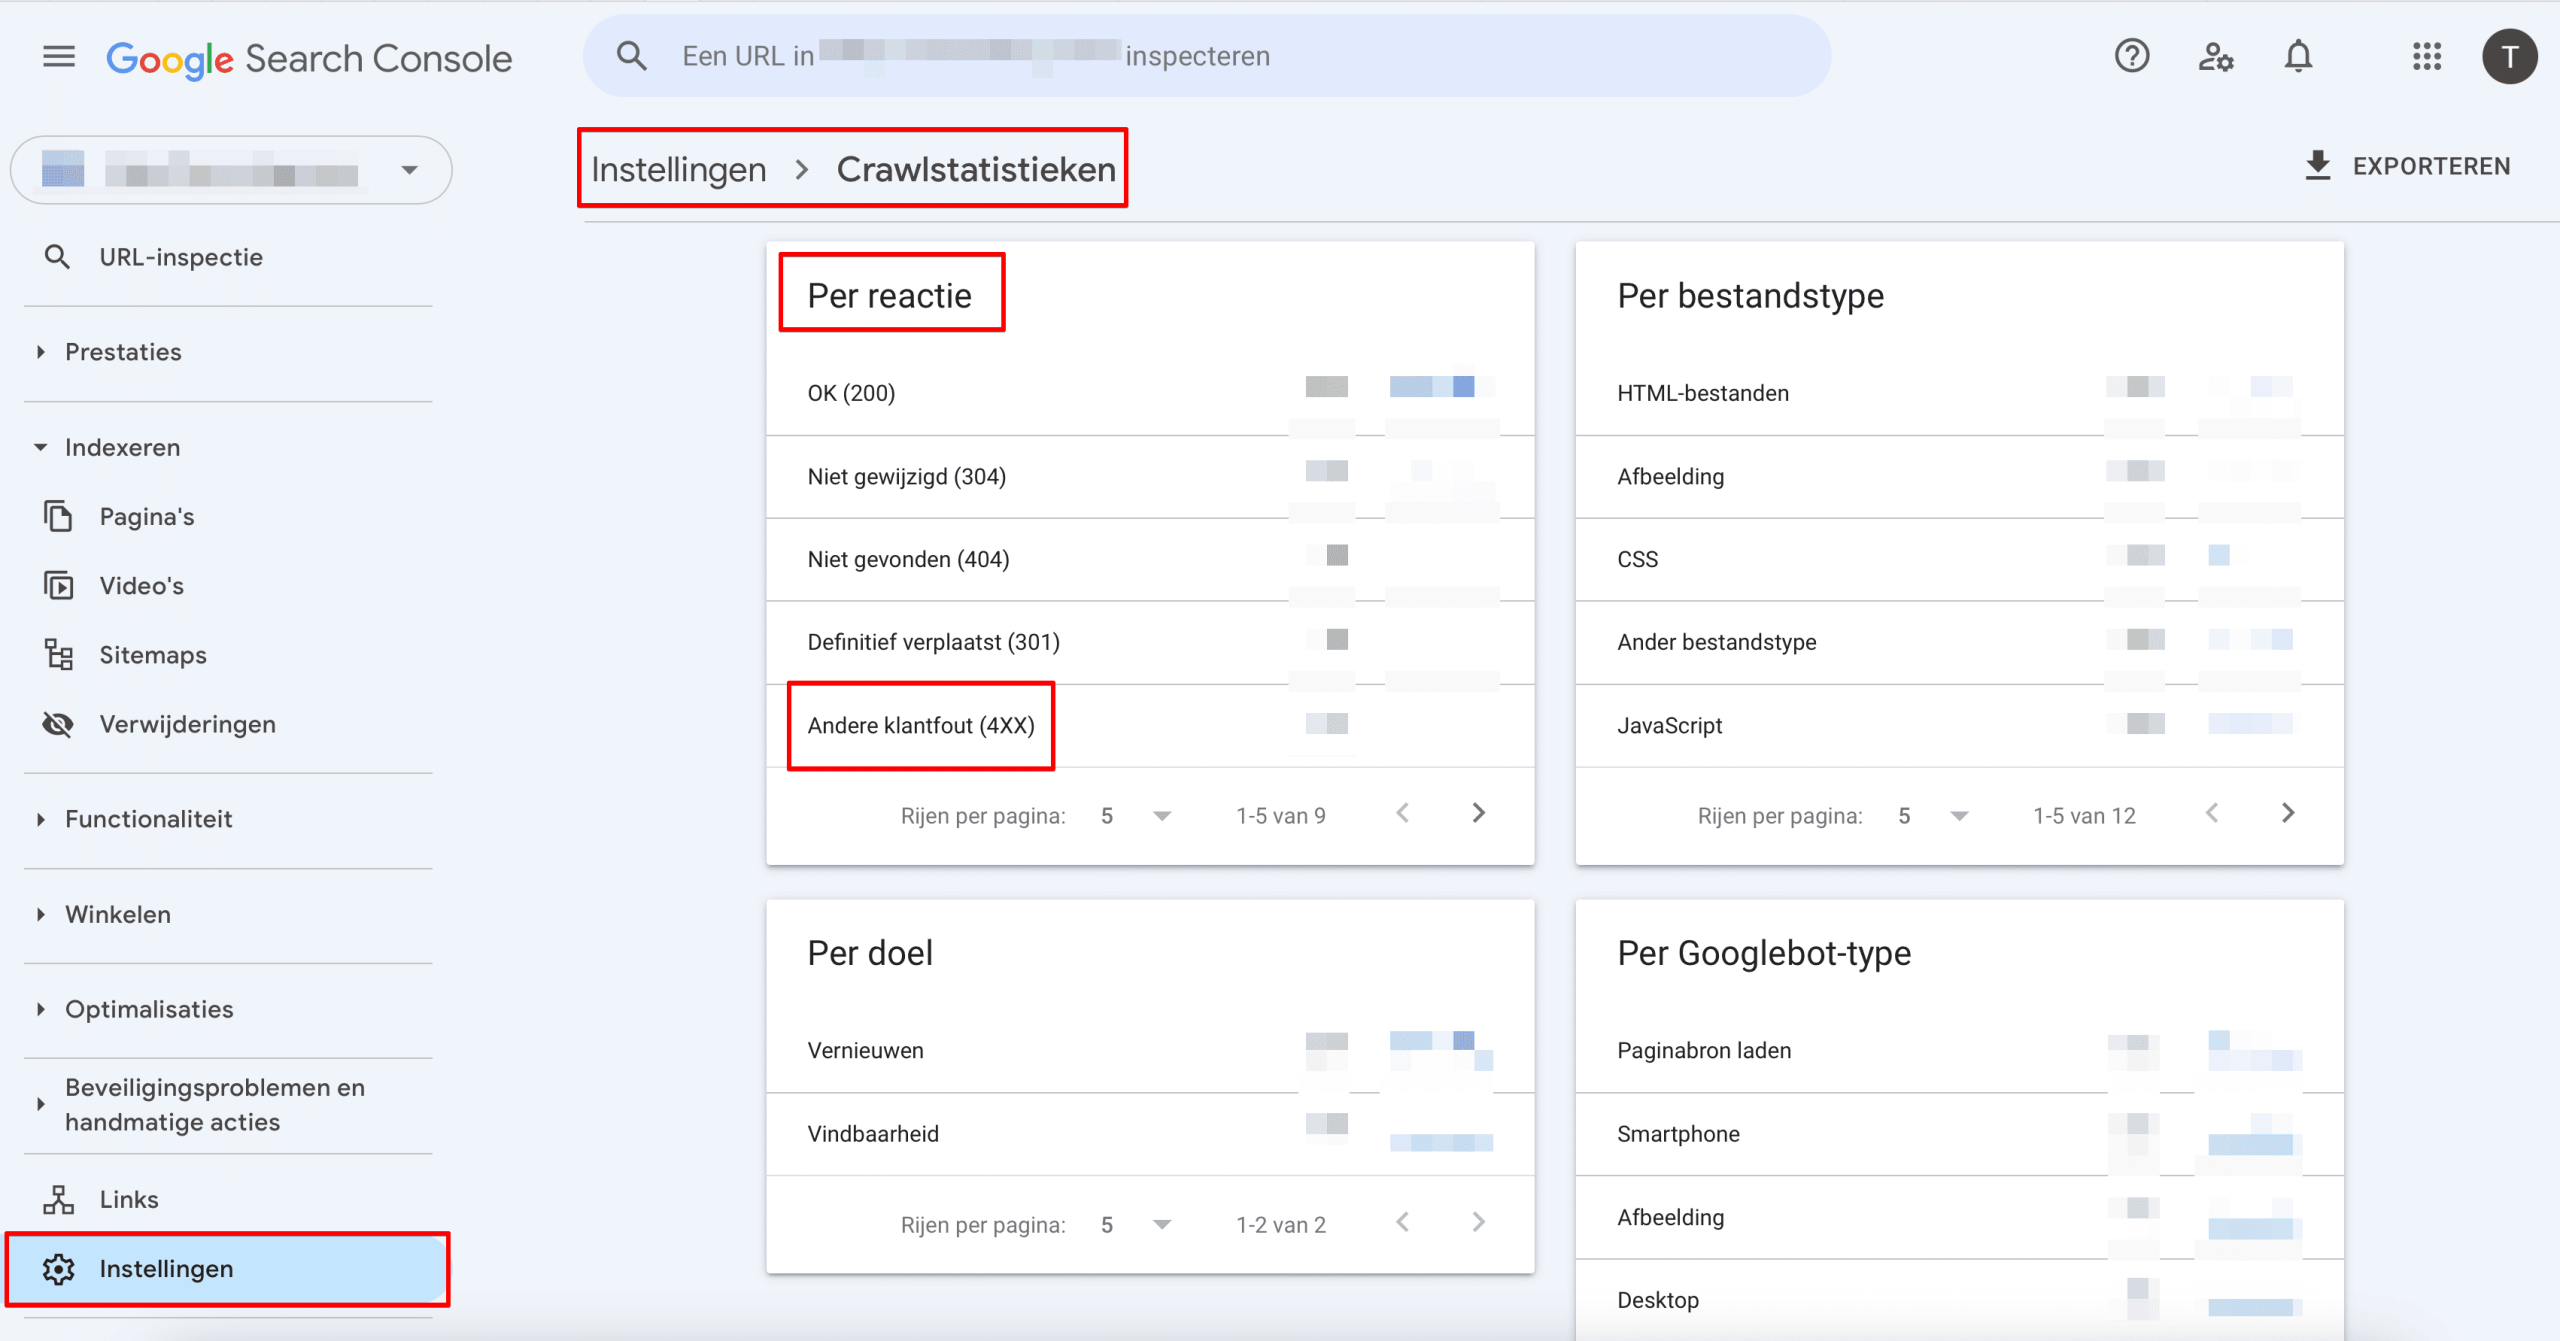Select Instellingen in sidebar
2560x1341 pixels.
tap(228, 1268)
